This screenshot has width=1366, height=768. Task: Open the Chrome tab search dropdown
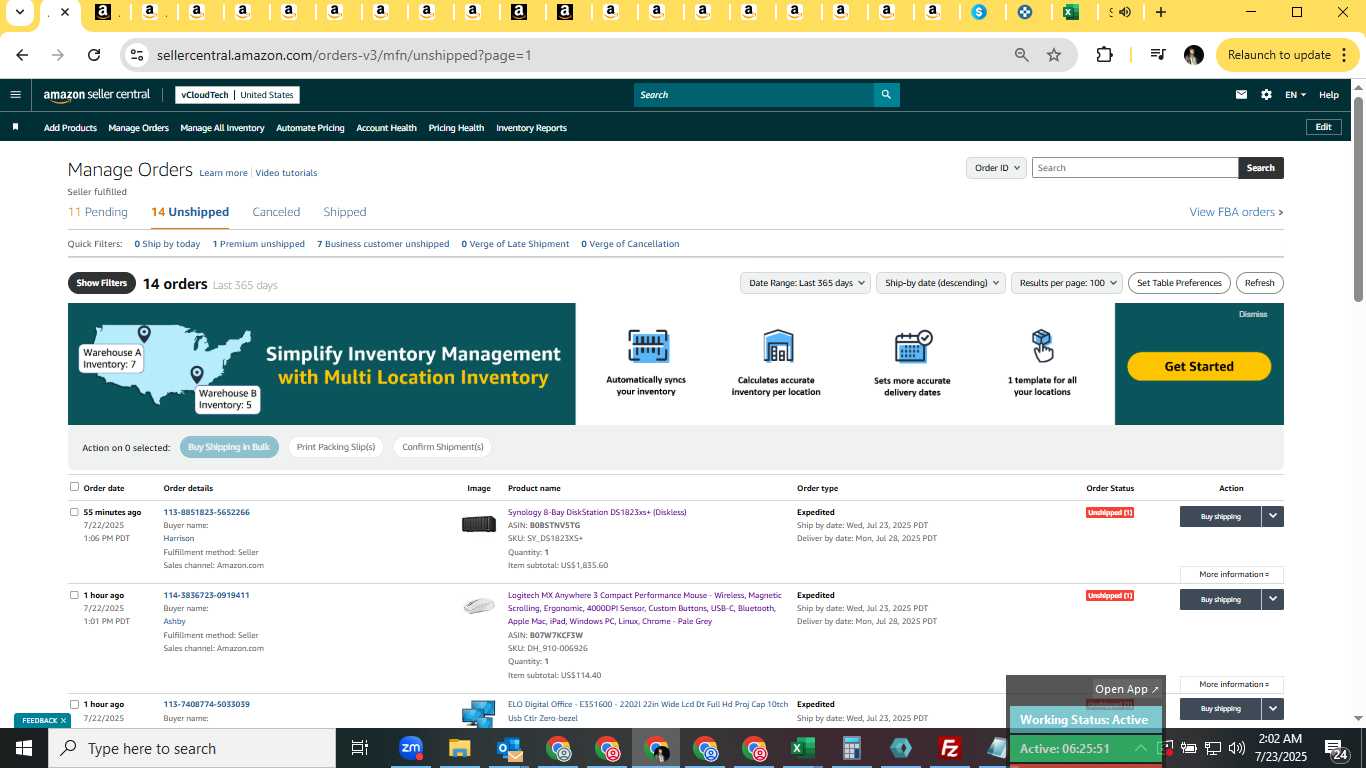(19, 12)
